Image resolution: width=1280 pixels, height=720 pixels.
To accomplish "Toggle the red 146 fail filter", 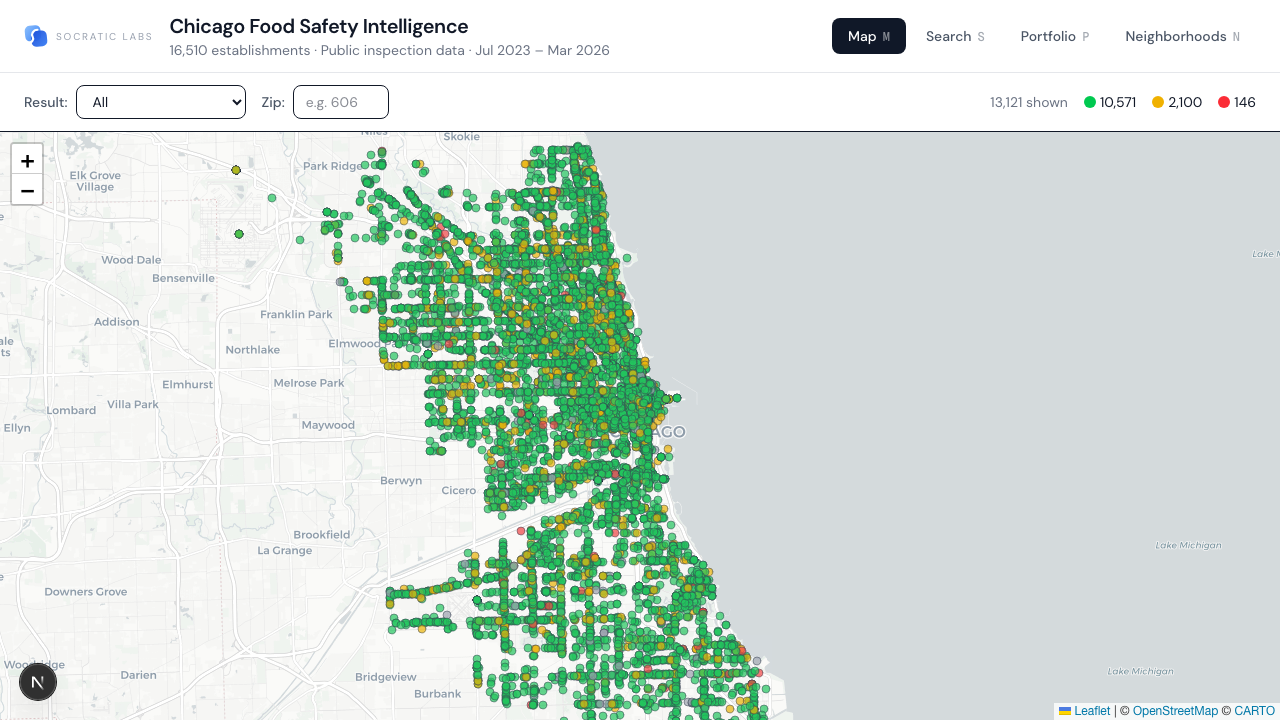I will pos(1237,102).
